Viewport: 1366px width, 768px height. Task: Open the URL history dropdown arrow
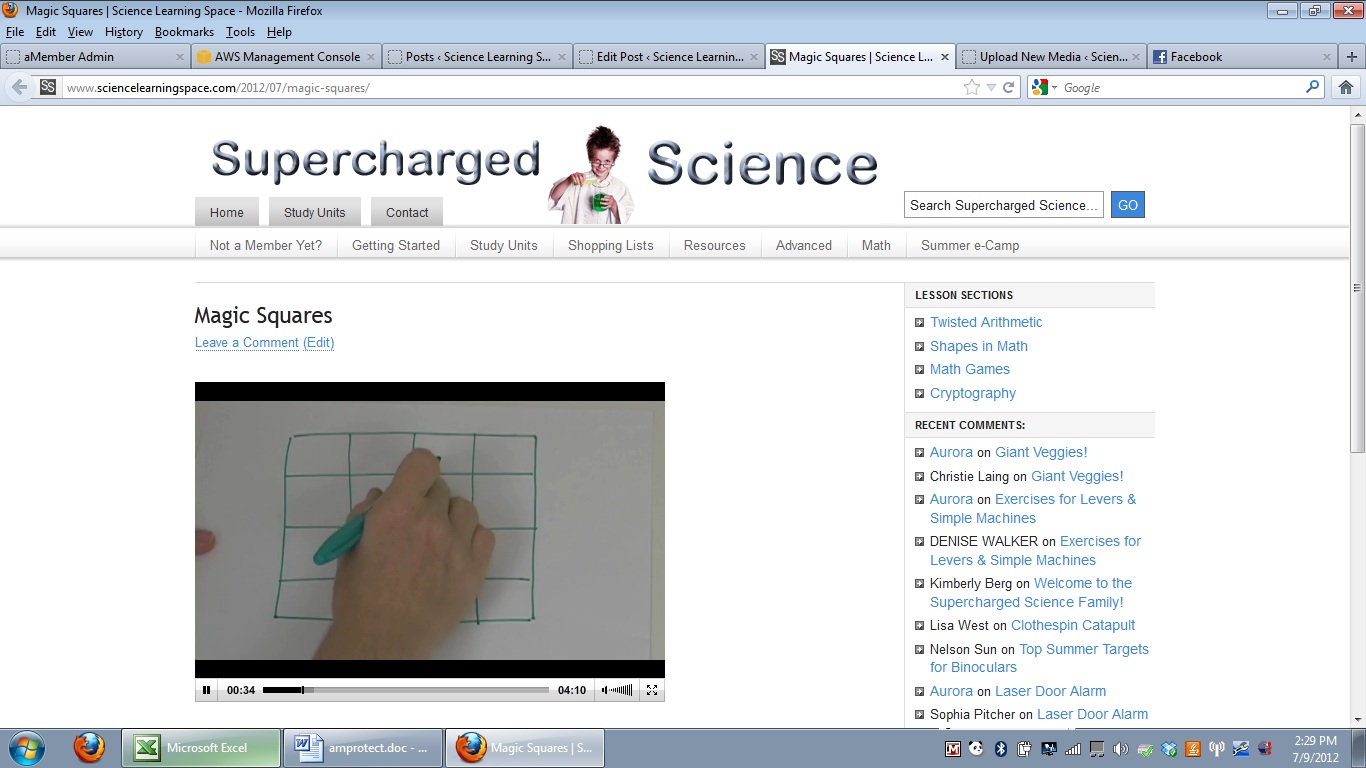tap(991, 88)
